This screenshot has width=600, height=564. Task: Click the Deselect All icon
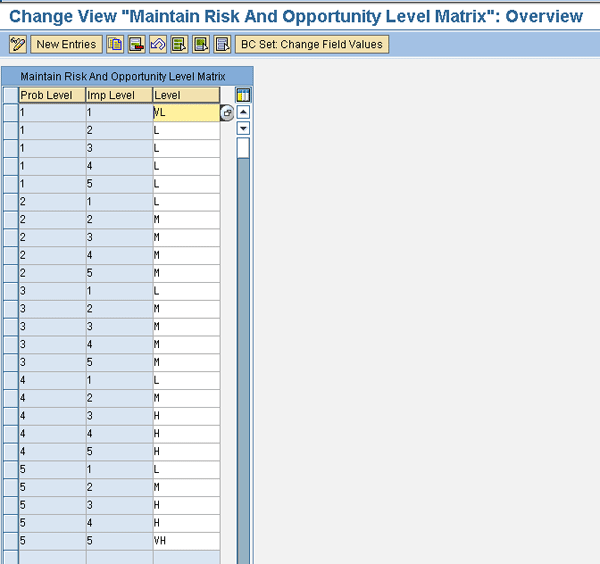click(222, 44)
